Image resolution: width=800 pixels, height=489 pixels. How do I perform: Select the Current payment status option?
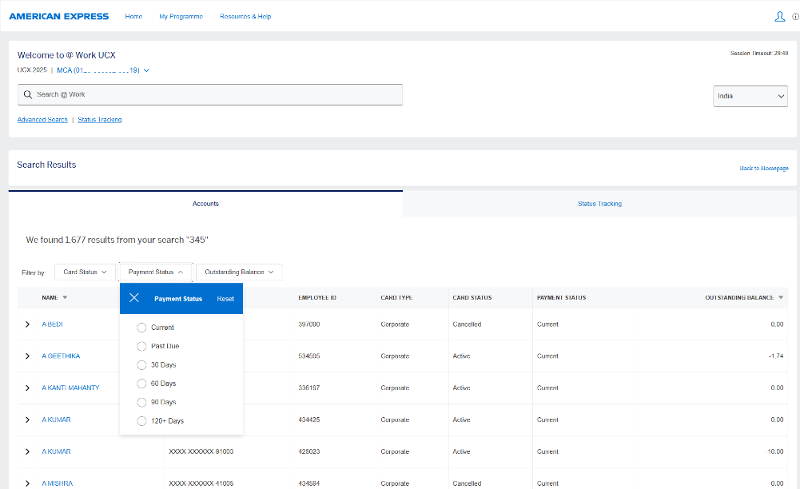[142, 327]
